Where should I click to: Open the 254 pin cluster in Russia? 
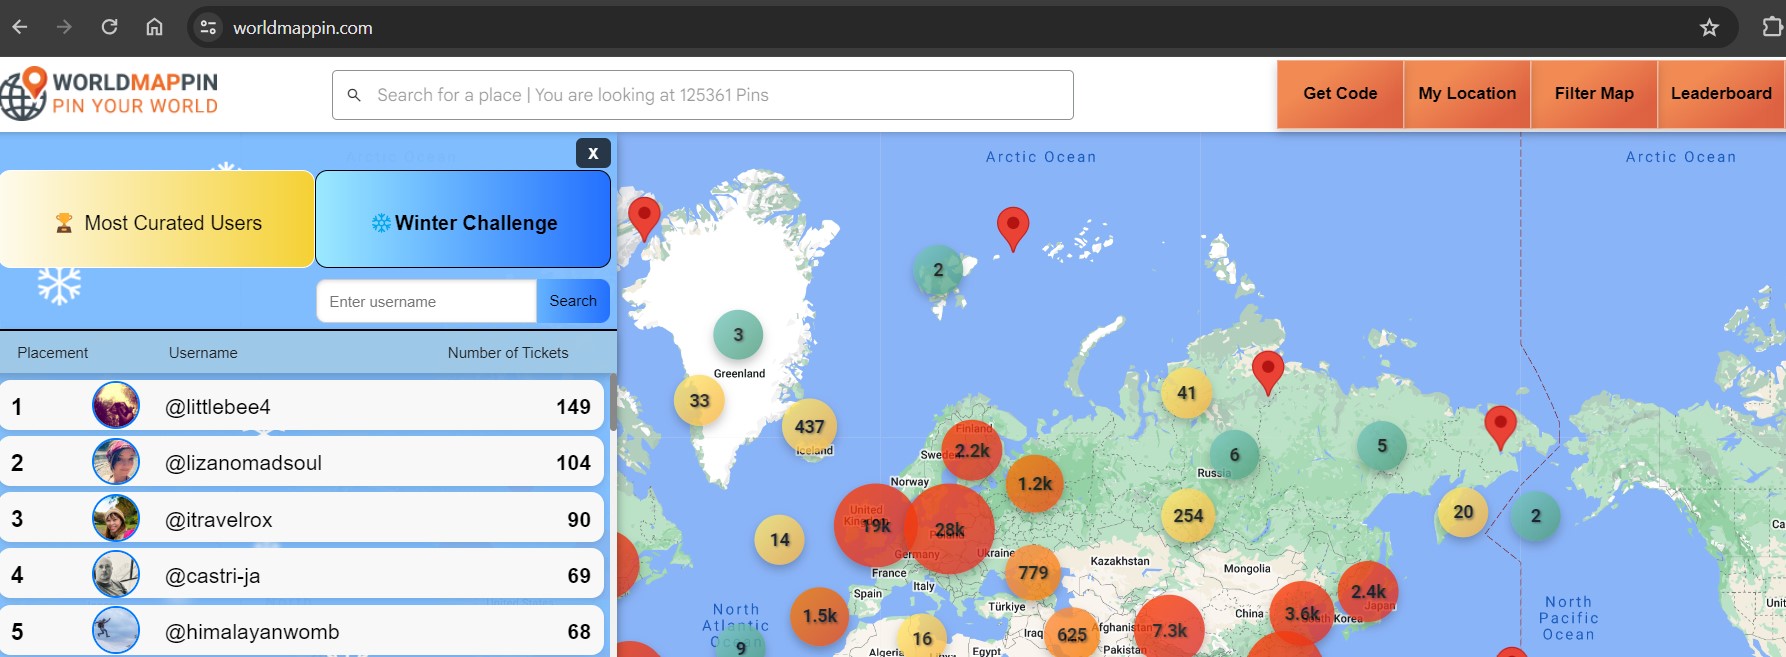pos(1188,516)
